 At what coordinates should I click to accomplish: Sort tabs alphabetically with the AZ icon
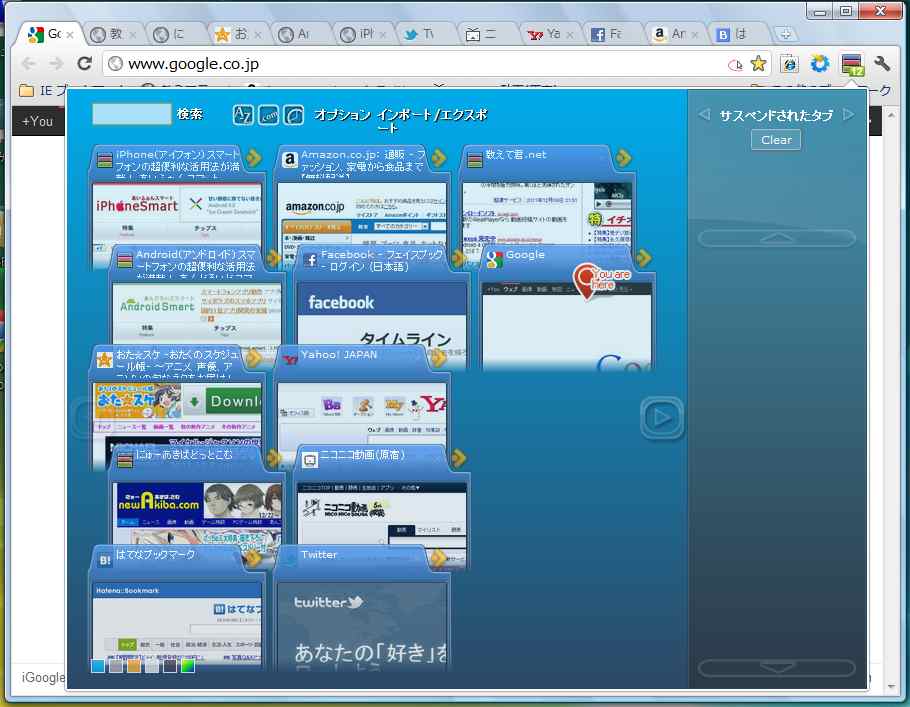pos(243,114)
